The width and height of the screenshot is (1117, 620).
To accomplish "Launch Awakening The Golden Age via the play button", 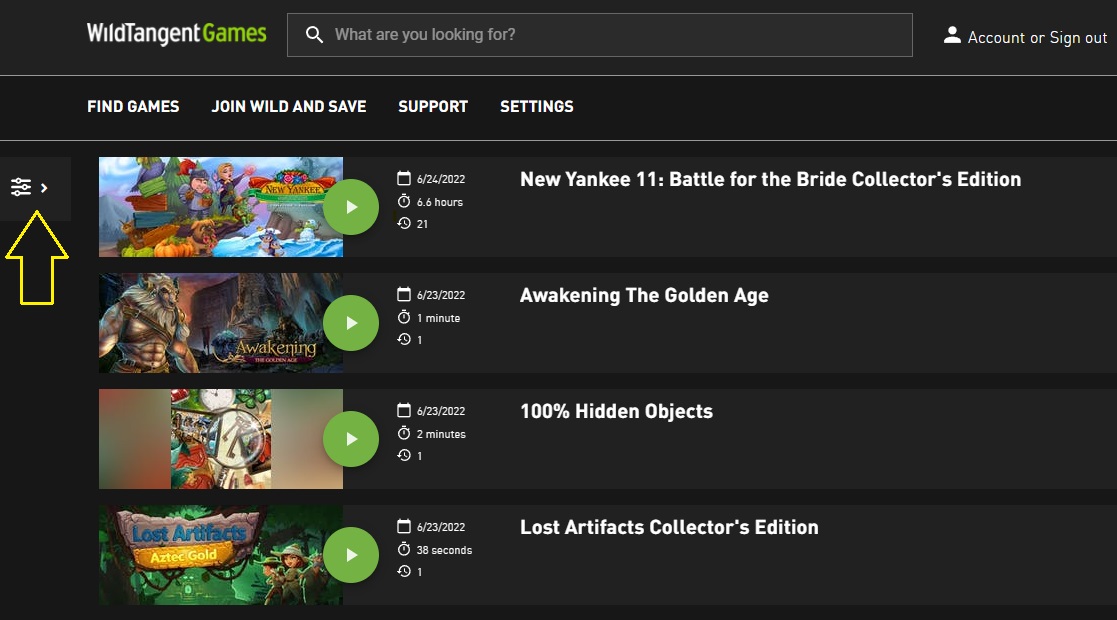I will [350, 324].
